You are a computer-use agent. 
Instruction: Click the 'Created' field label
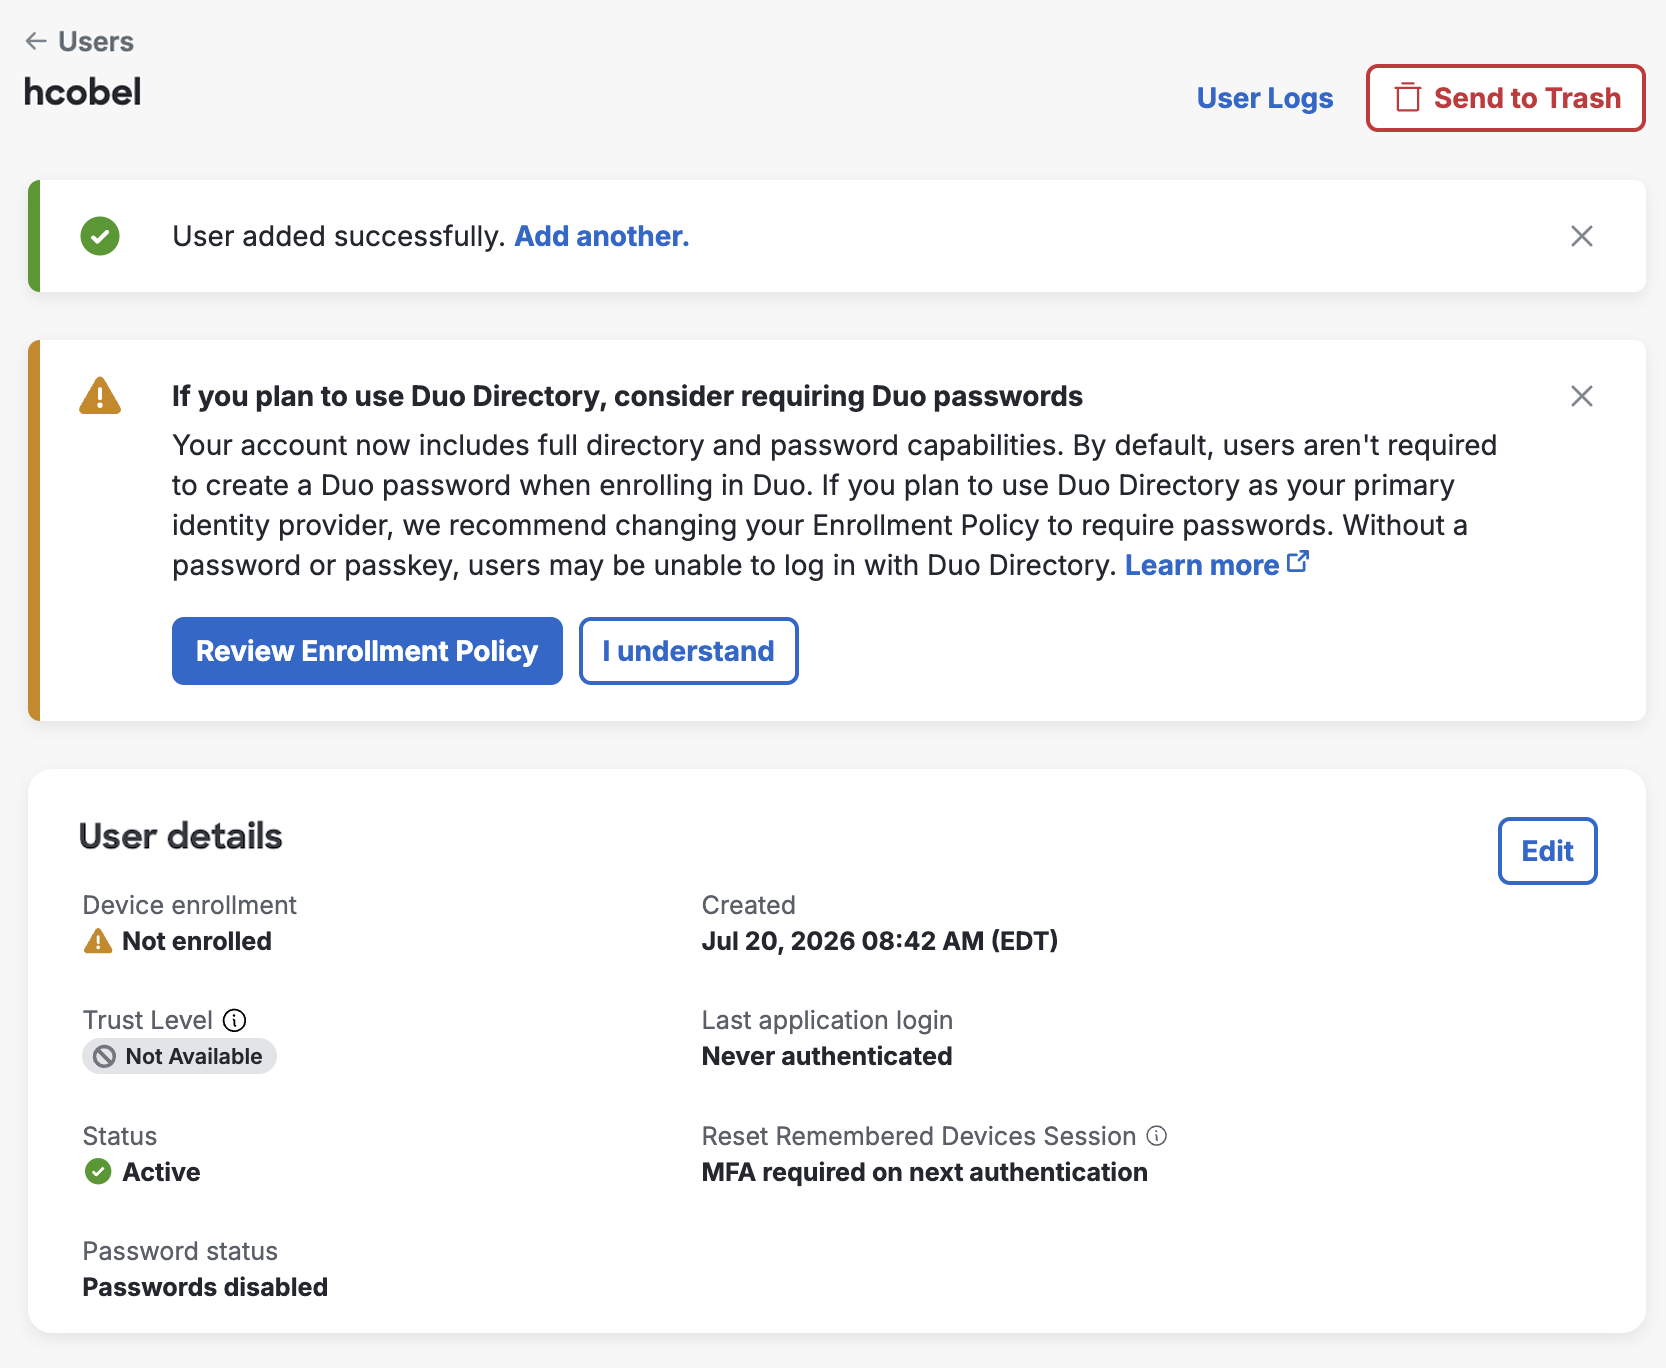click(749, 905)
